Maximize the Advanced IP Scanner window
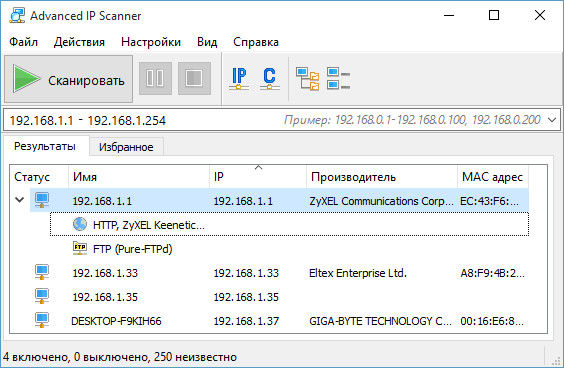This screenshot has width=564, height=368. 494,15
